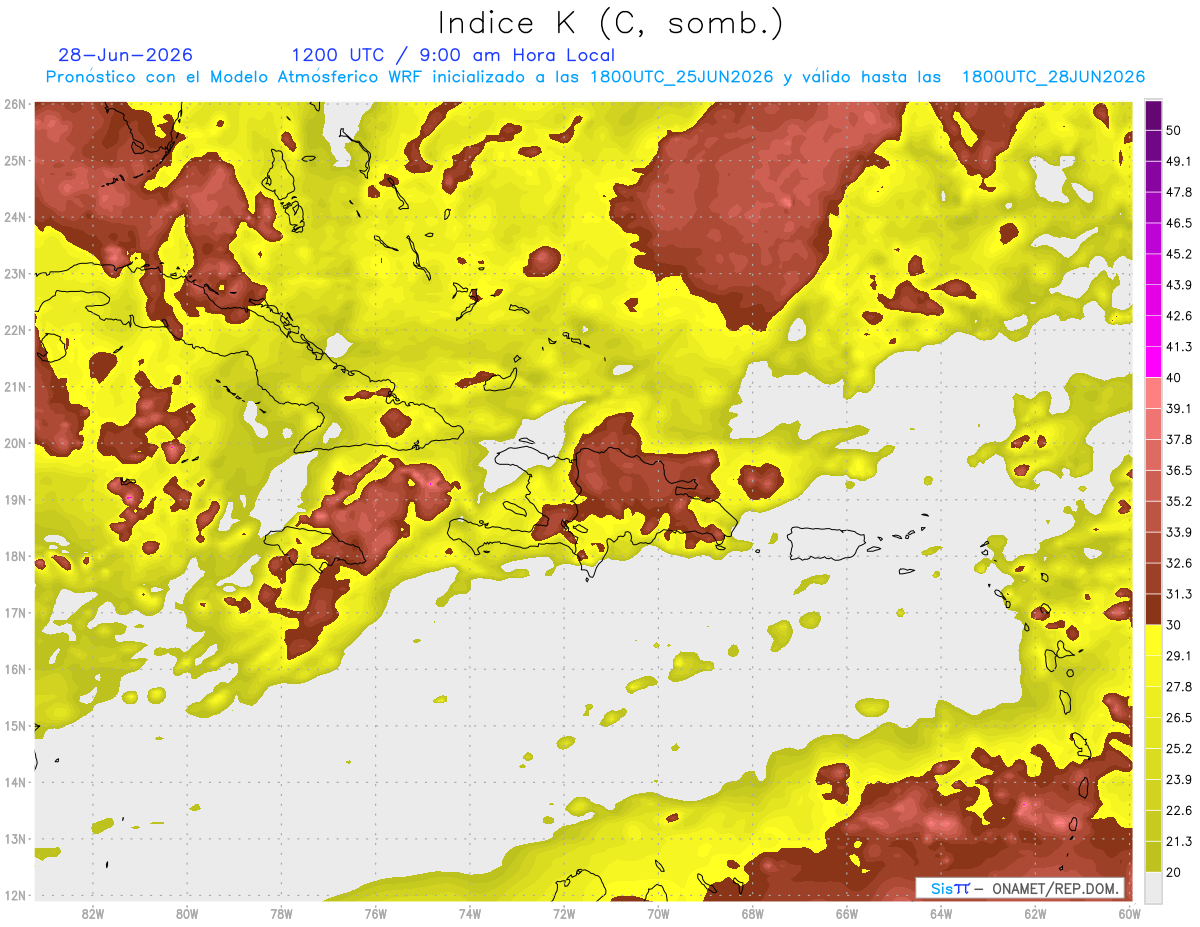Click colorbar value 23.9

point(1180,779)
